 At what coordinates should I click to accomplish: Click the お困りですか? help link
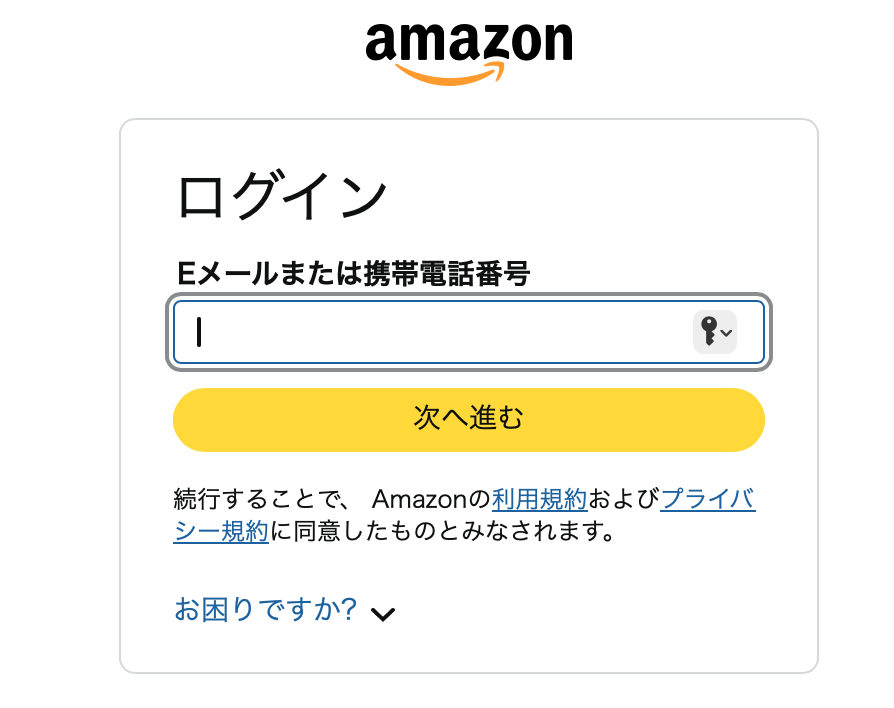pyautogui.click(x=266, y=609)
